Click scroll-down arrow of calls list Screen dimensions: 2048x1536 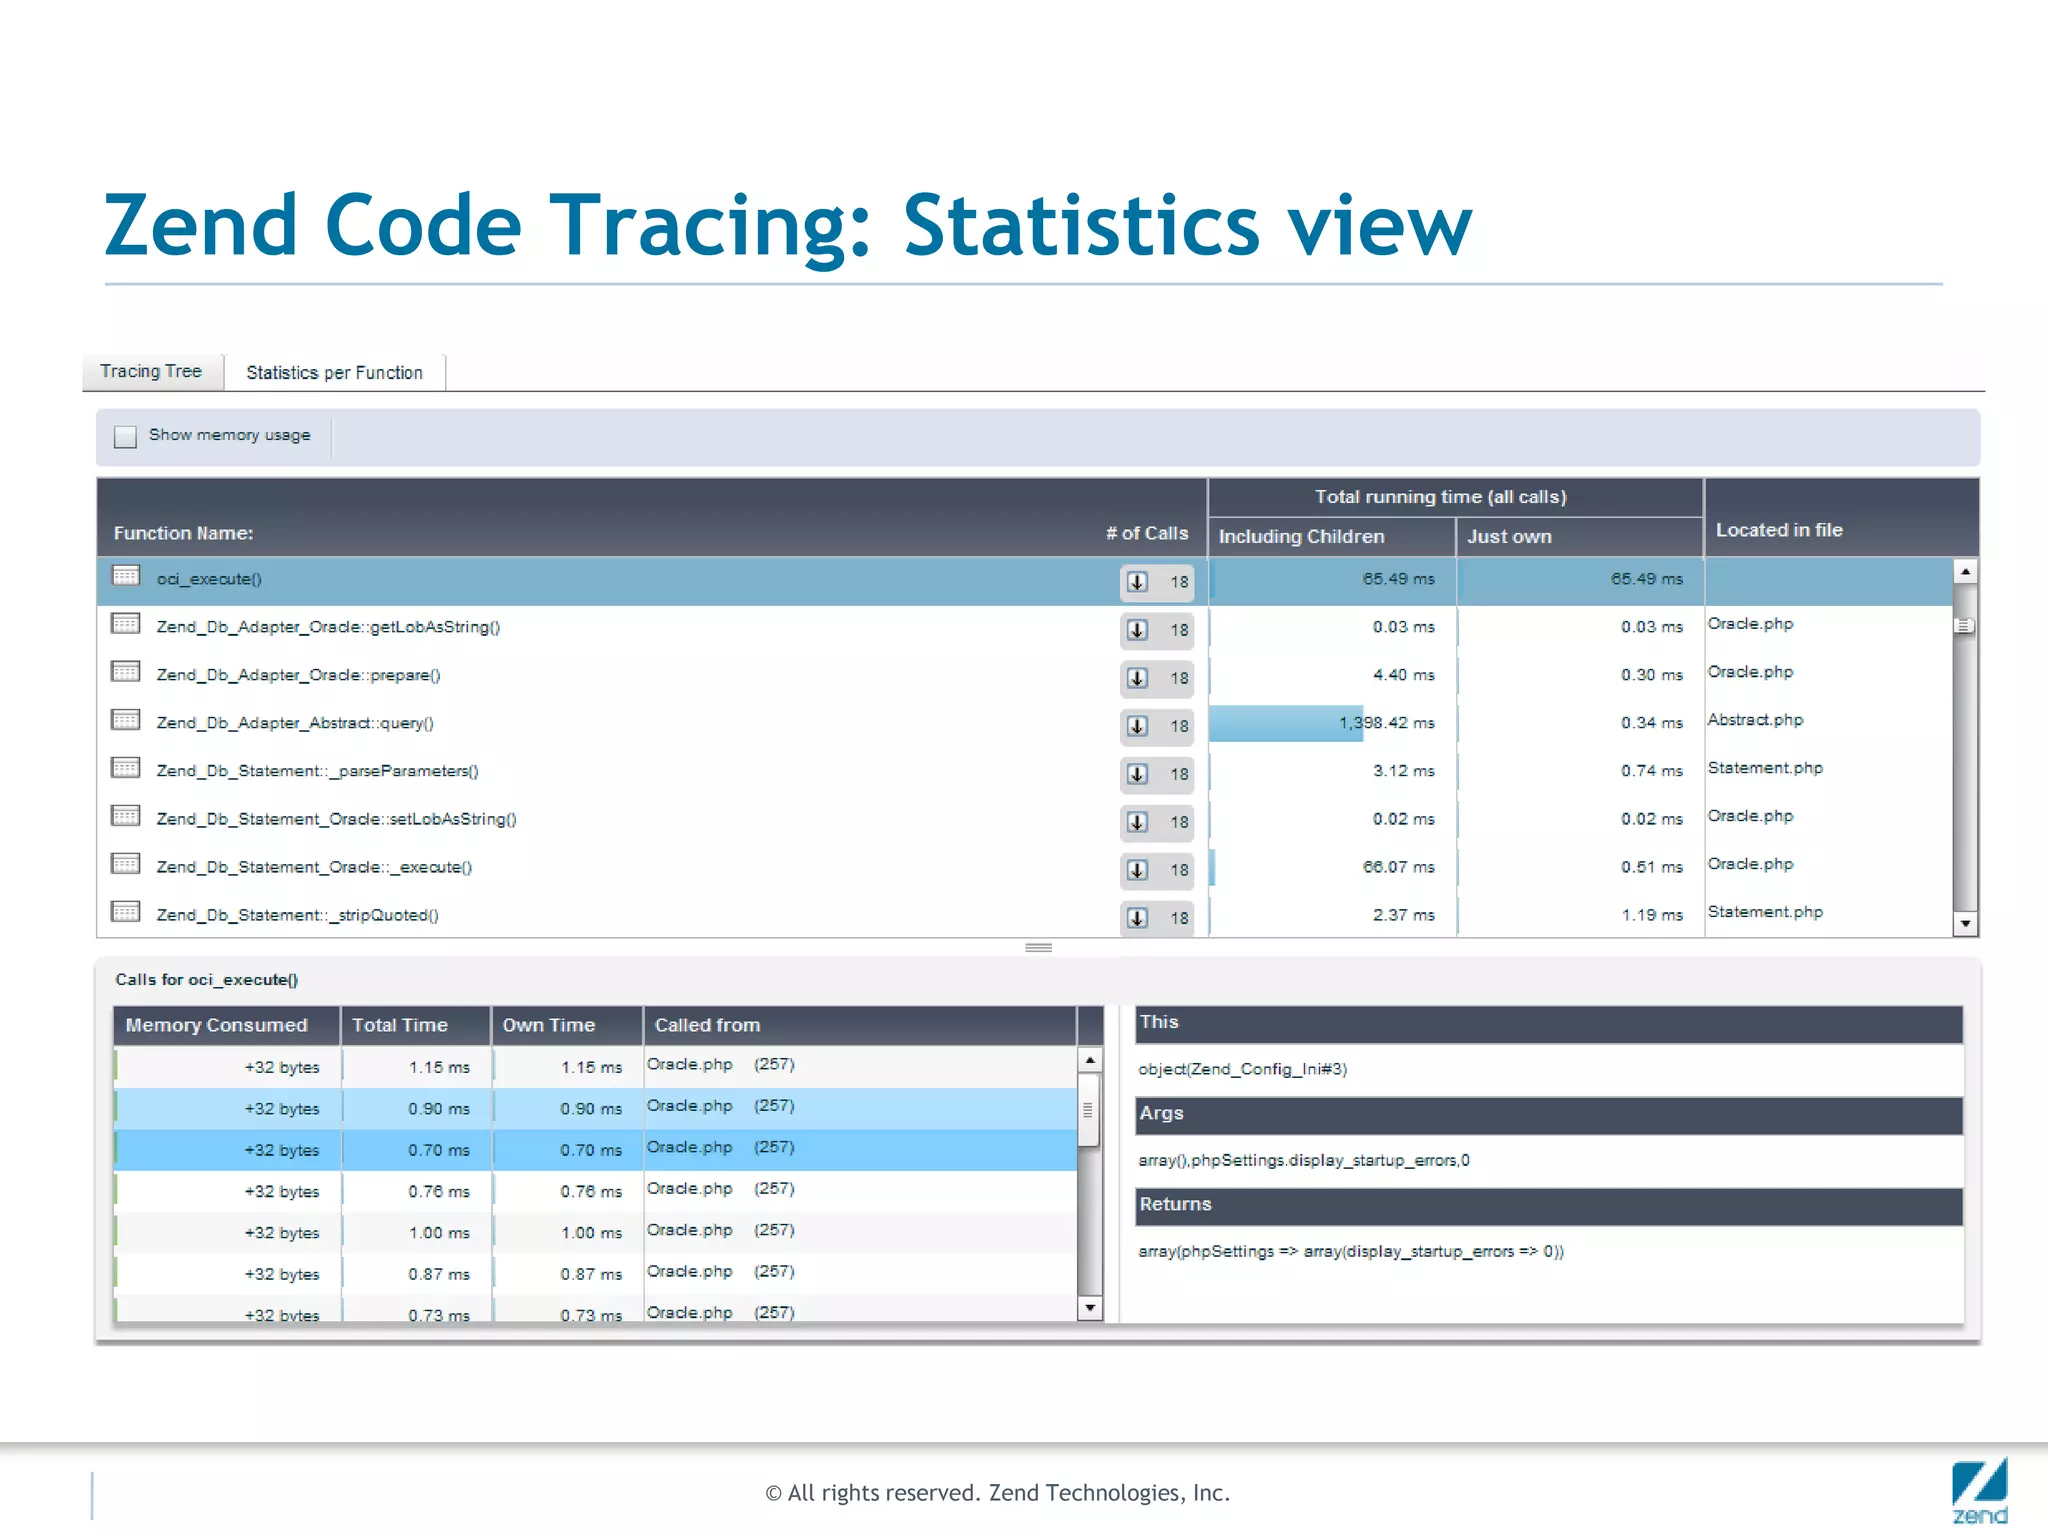point(1090,1307)
